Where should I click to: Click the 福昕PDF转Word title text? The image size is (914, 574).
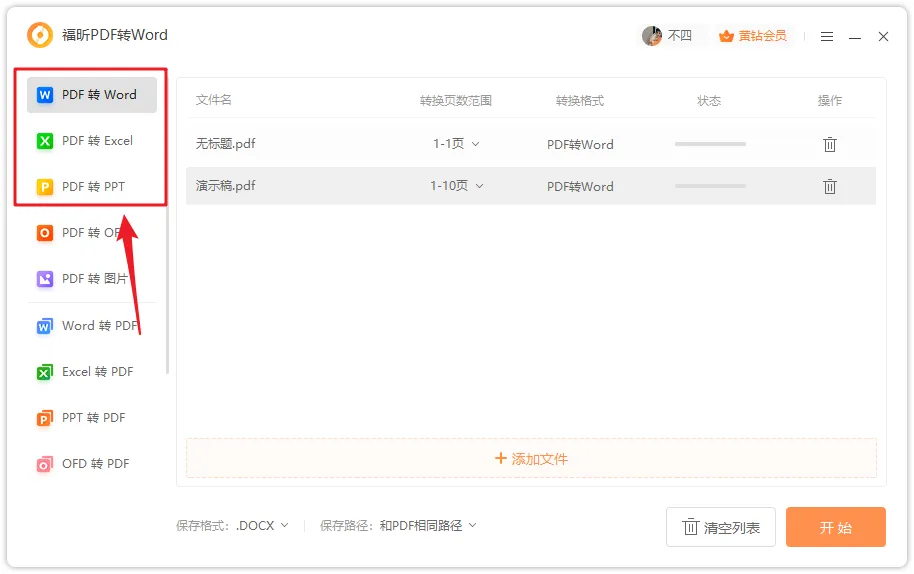pyautogui.click(x=115, y=35)
